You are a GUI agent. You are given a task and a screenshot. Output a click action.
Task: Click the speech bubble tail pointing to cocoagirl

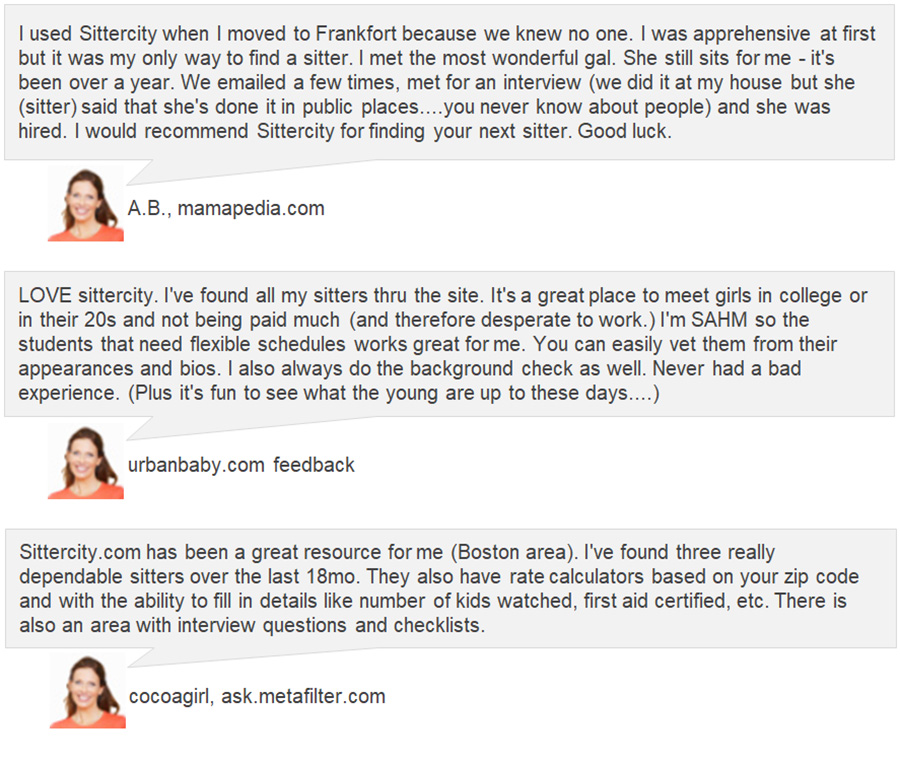(x=142, y=658)
